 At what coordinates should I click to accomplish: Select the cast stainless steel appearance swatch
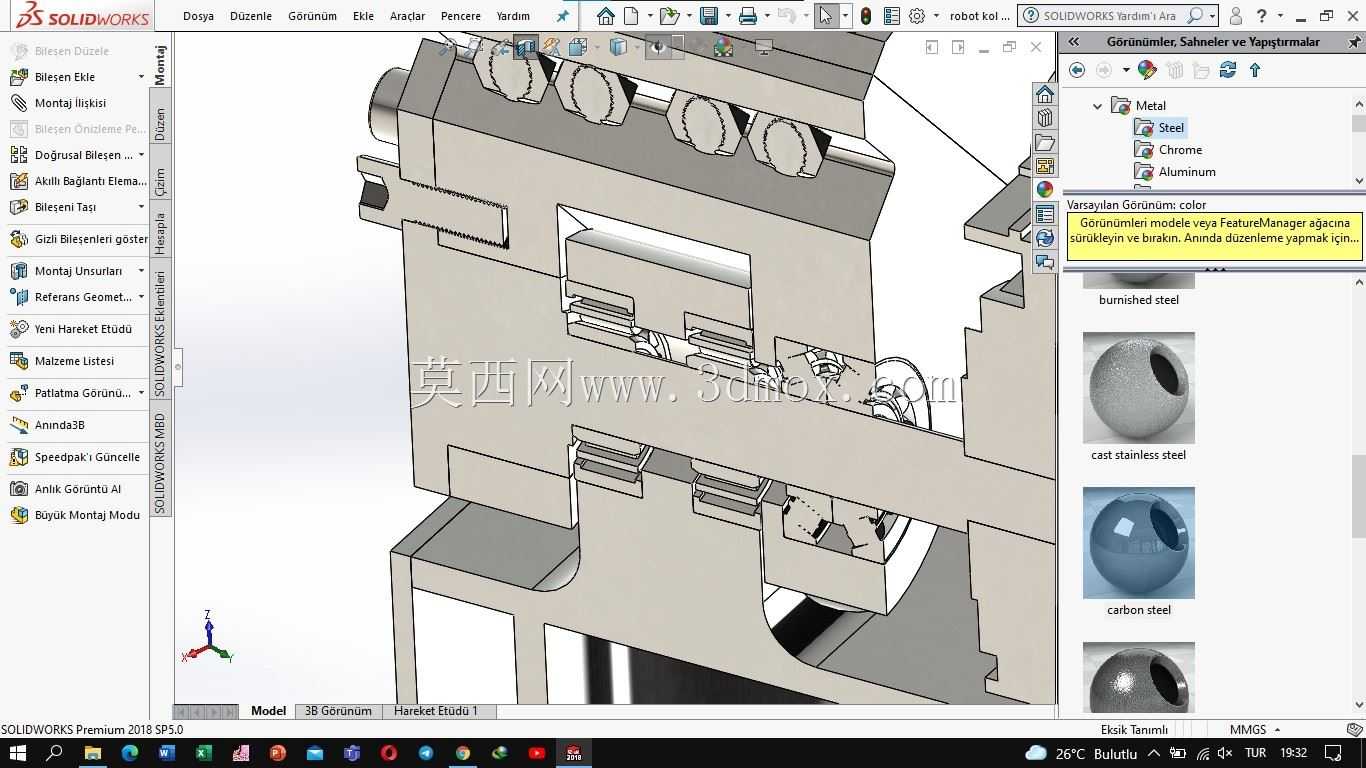coord(1139,388)
